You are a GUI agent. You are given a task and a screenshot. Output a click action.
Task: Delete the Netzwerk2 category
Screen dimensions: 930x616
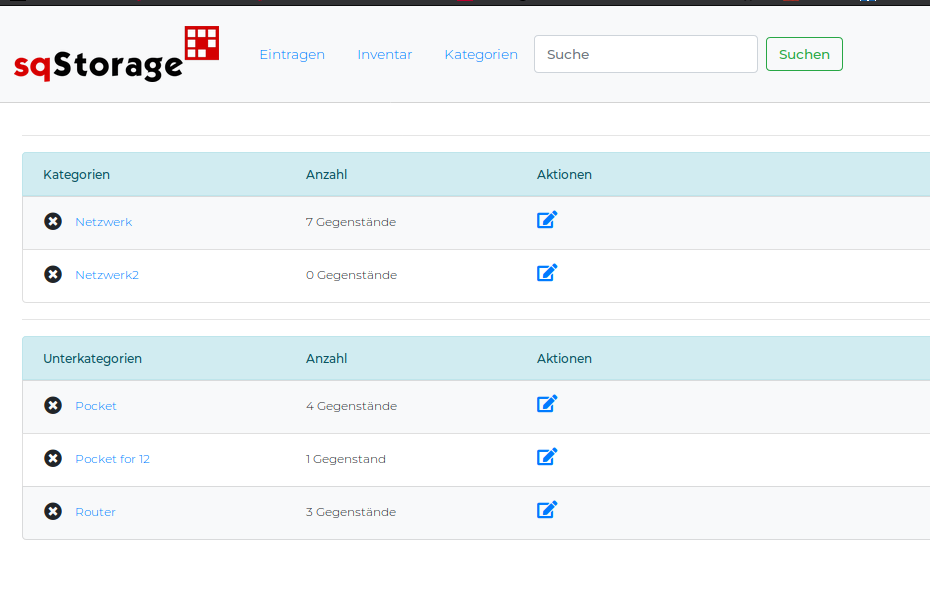click(53, 274)
